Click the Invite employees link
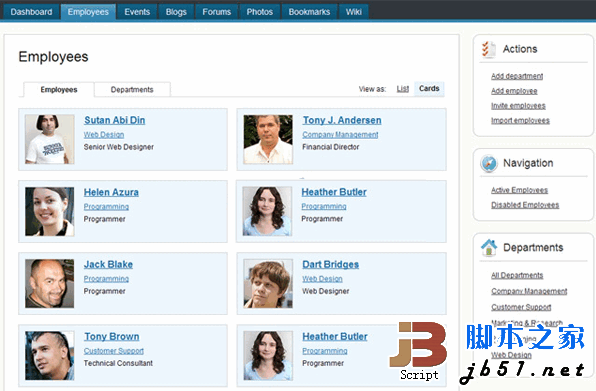The width and height of the screenshot is (596, 391). coord(518,106)
